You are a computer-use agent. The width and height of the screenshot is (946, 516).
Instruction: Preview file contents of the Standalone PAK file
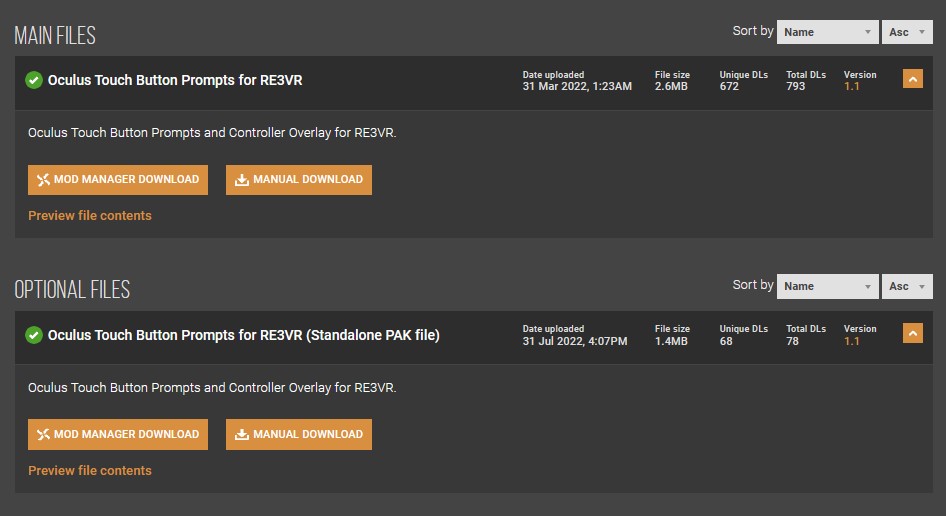click(x=90, y=471)
